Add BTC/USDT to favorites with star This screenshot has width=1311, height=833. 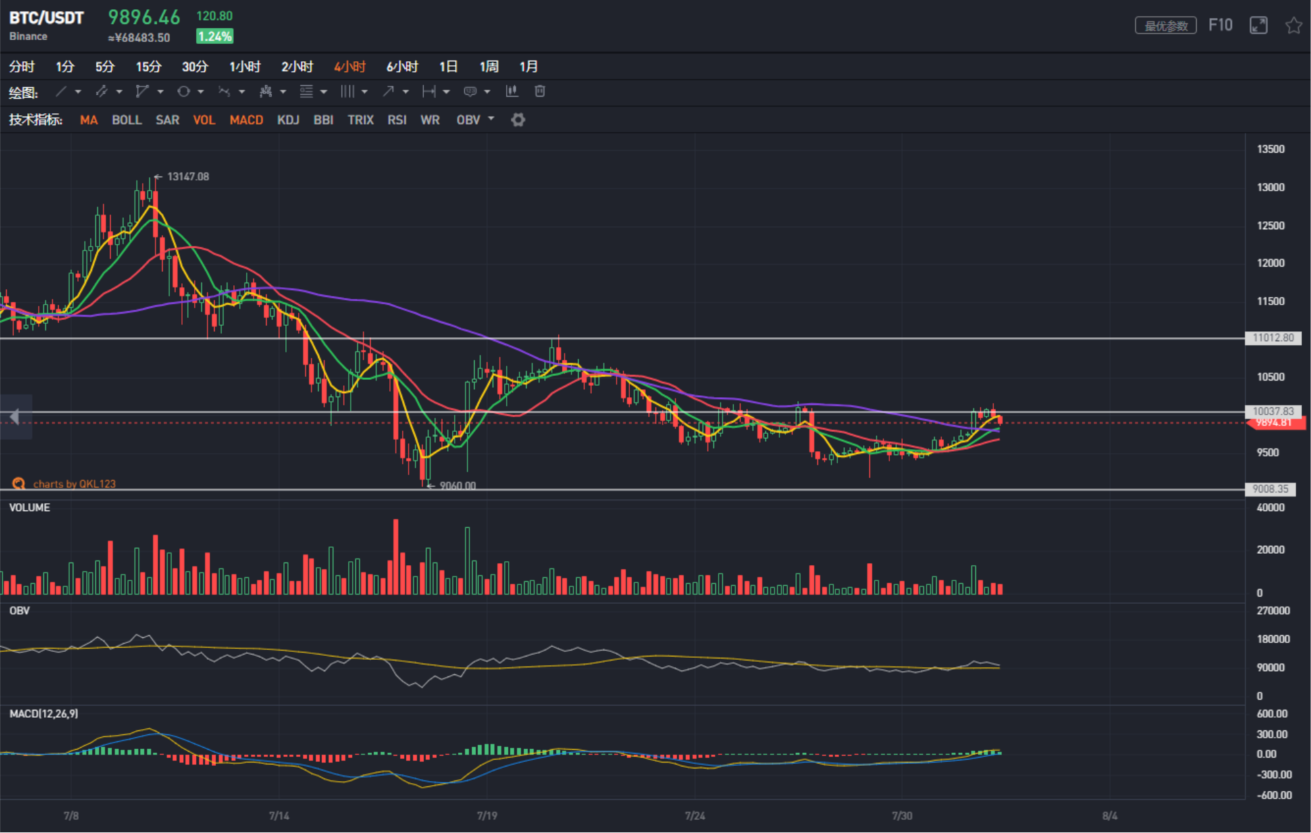(1294, 25)
